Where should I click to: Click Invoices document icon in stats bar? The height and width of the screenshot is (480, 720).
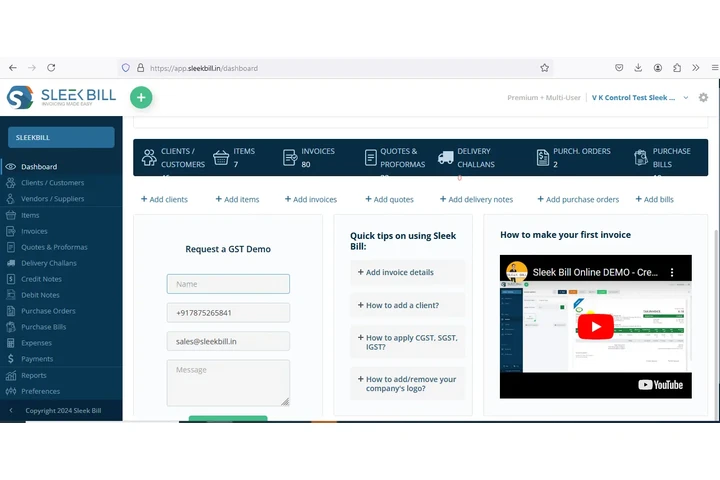[x=290, y=158]
